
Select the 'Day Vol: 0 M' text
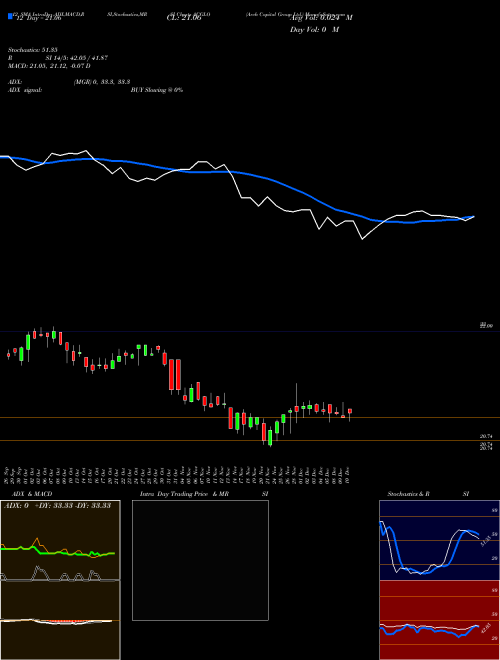(x=314, y=30)
